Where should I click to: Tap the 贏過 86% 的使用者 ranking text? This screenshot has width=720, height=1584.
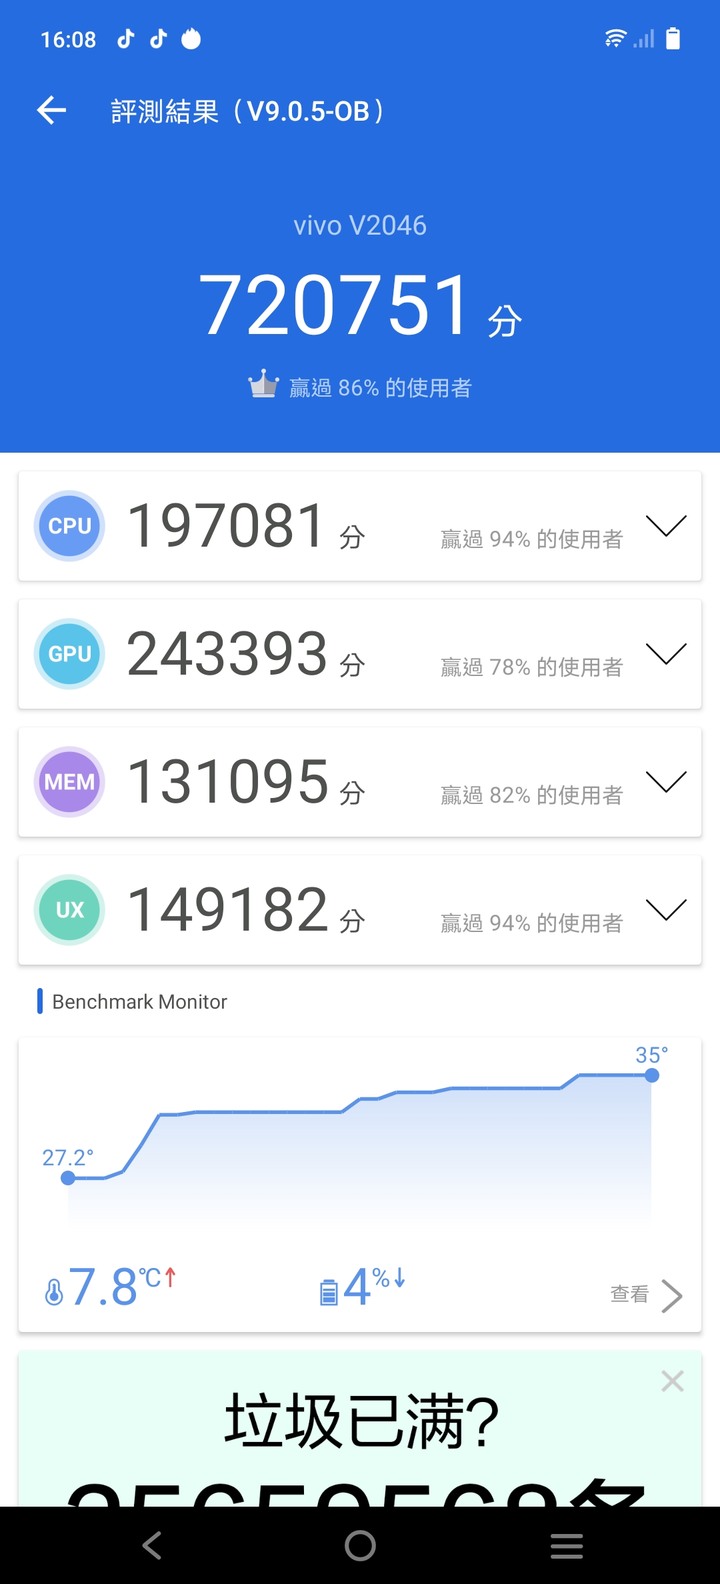380,388
